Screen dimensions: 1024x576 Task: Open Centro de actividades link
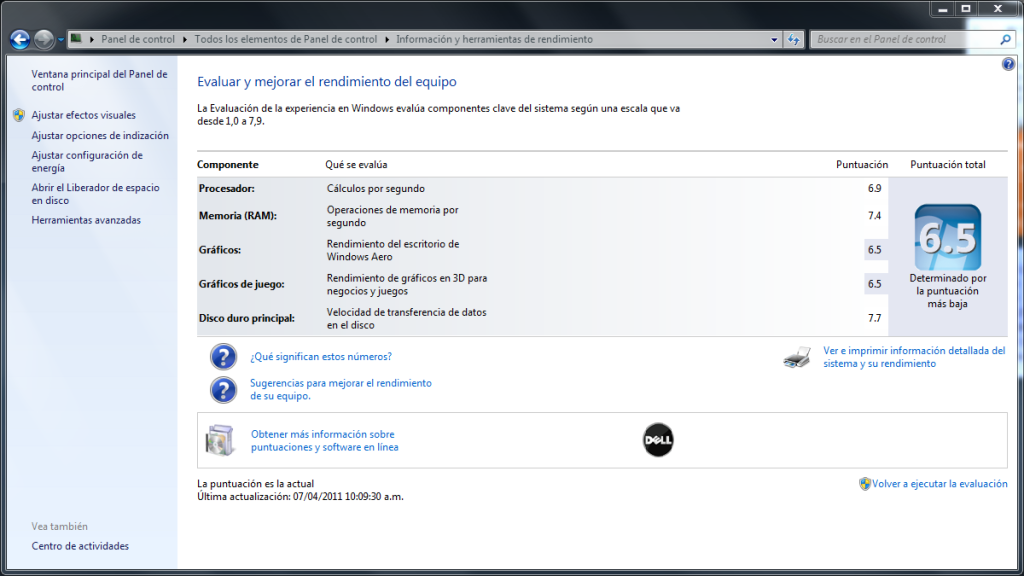click(80, 546)
